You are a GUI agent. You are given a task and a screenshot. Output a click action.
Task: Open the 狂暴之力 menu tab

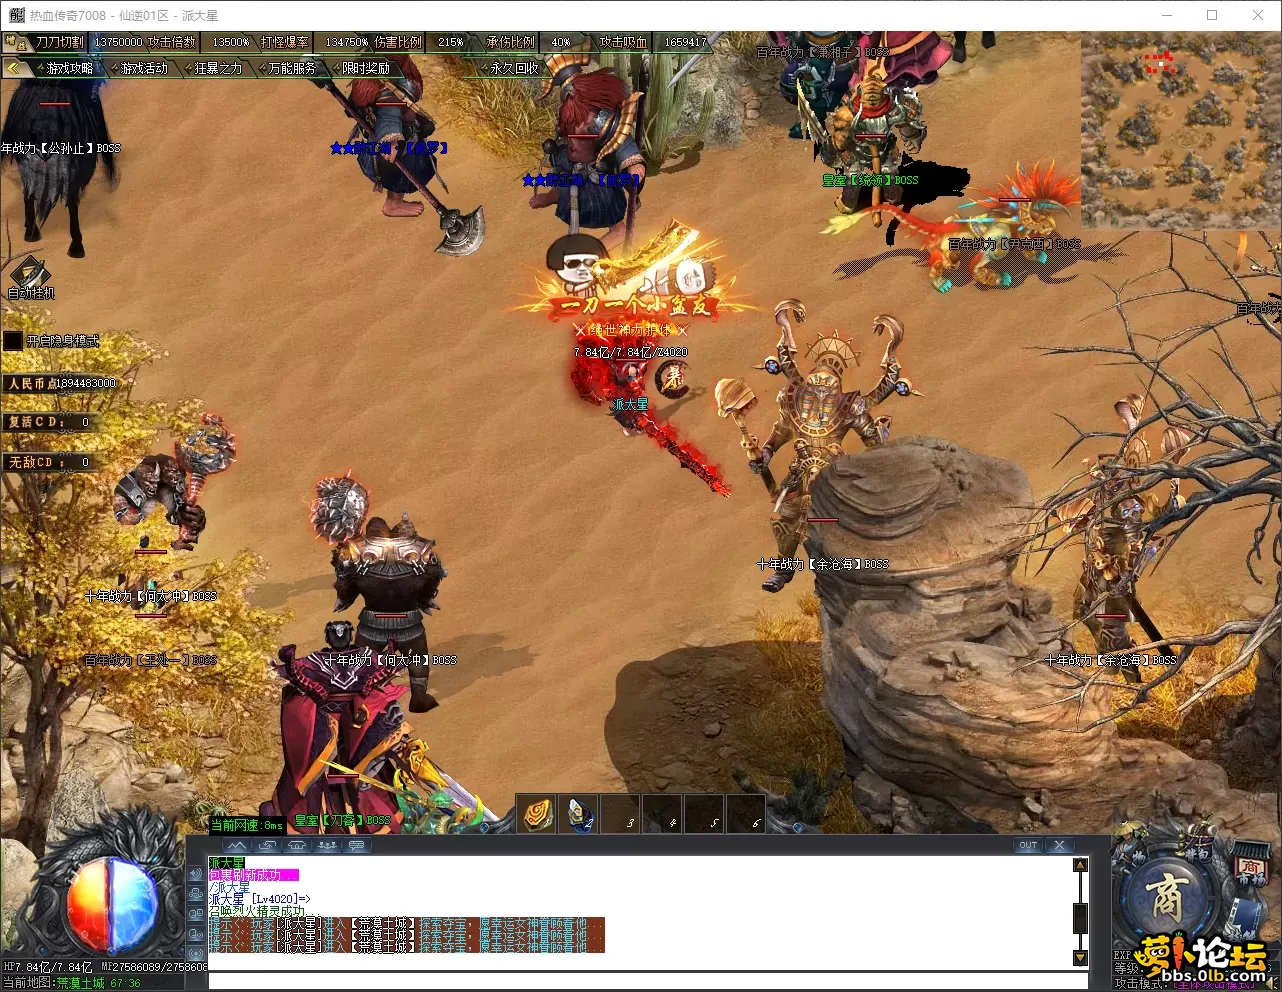pos(217,68)
